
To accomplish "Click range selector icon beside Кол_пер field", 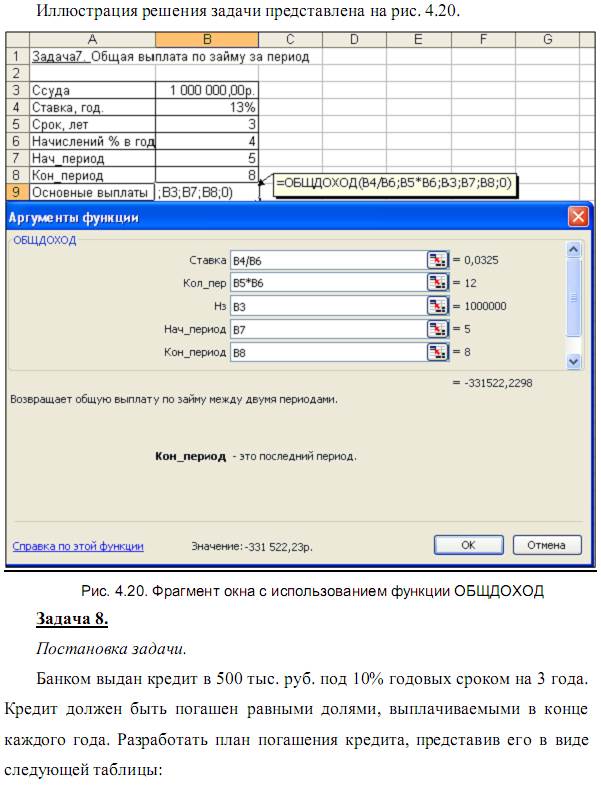I will (x=437, y=283).
